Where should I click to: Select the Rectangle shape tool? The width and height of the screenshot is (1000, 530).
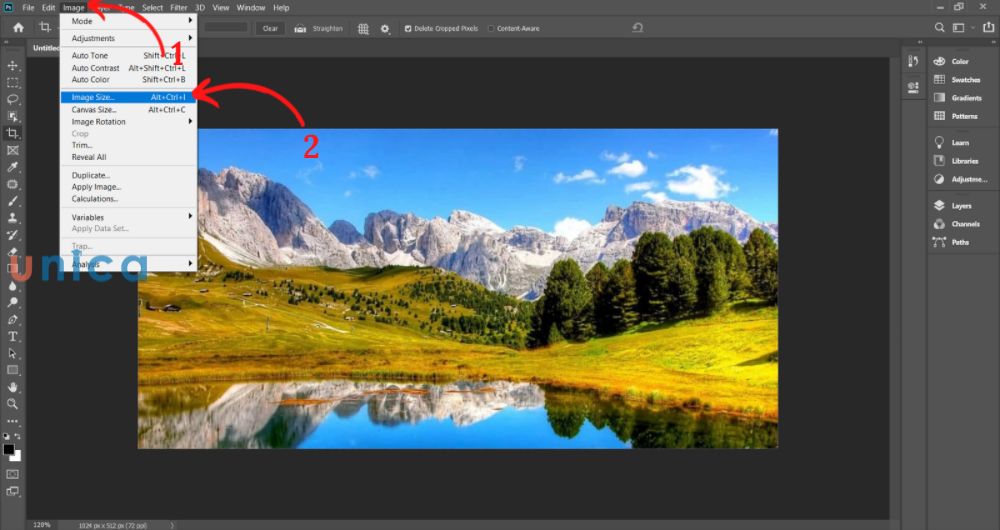[13, 370]
